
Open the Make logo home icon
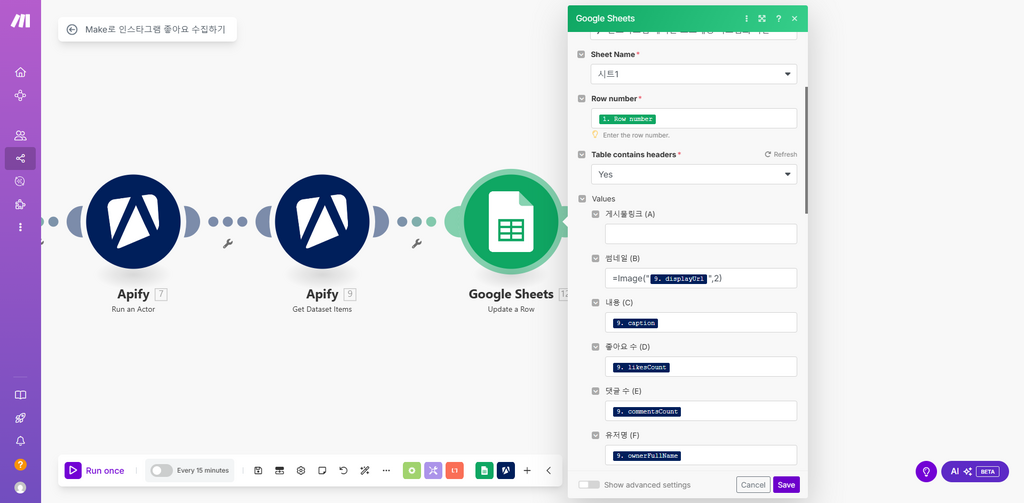pyautogui.click(x=20, y=20)
